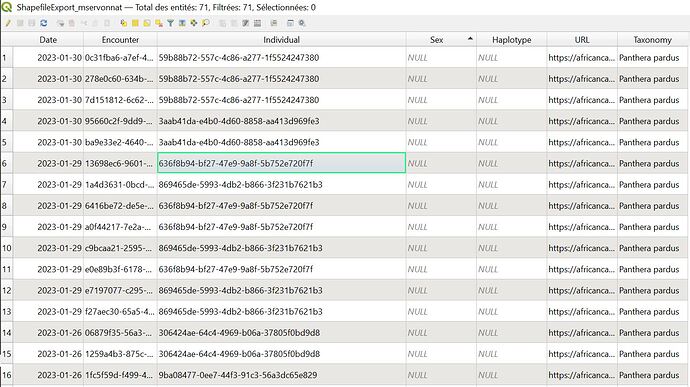Click Encounter cell c9bcaa21-2595-...
690x387 pixels.
pos(120,248)
